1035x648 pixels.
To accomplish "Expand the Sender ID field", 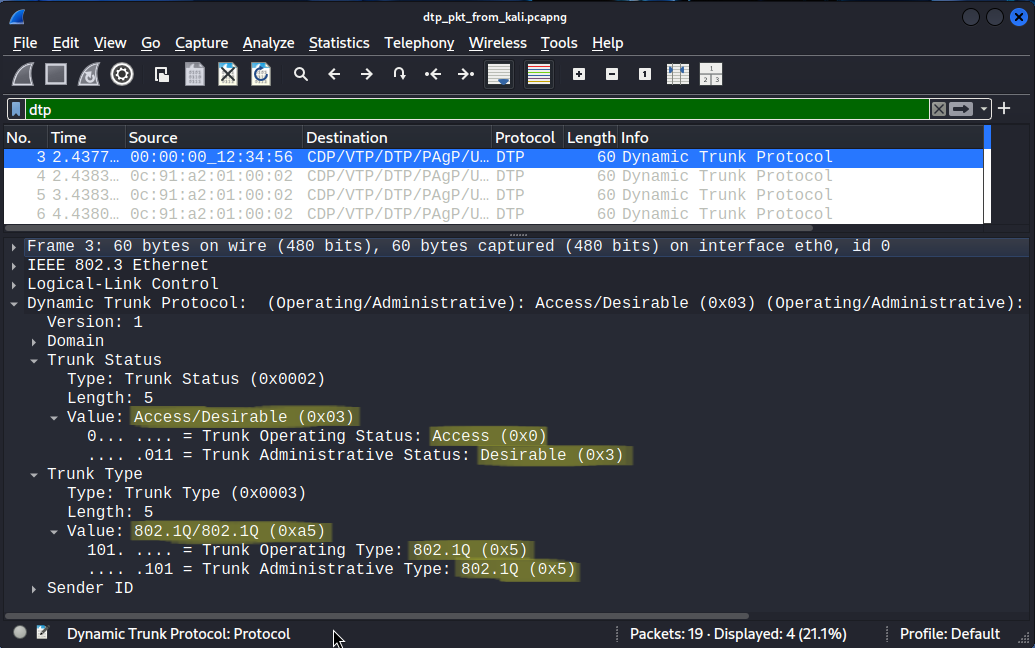I will coord(35,589).
